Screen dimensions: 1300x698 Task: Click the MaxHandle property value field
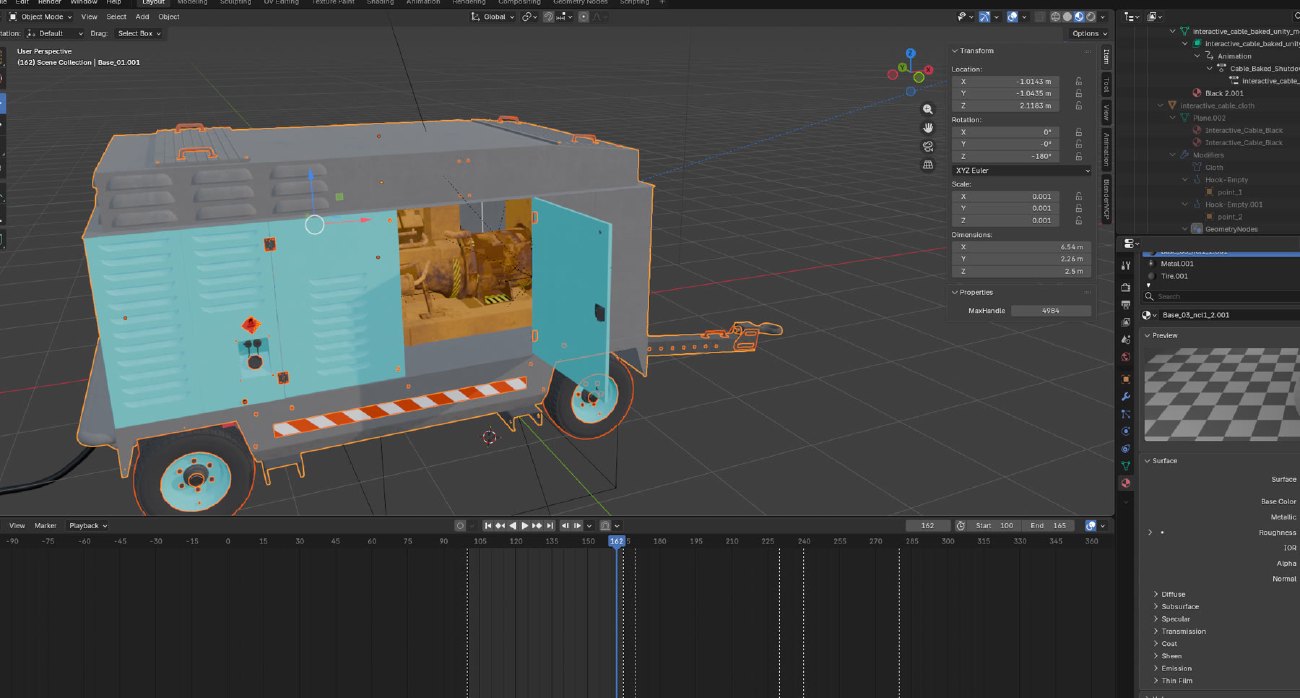(x=1050, y=310)
